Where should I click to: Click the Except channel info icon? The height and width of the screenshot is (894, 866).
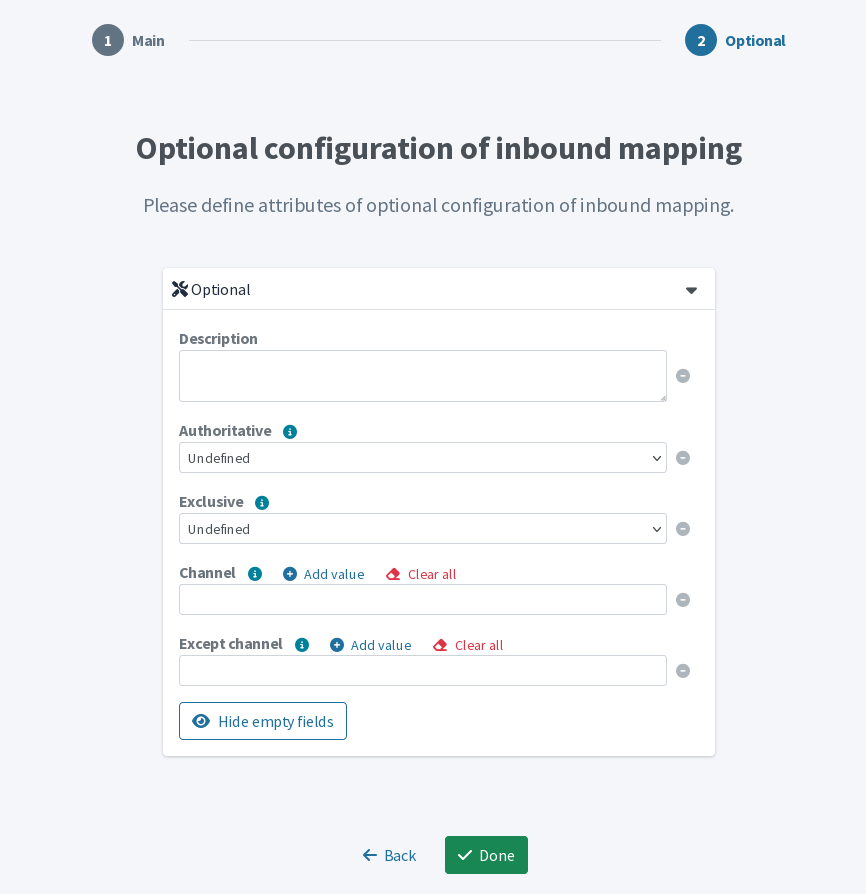click(x=302, y=645)
